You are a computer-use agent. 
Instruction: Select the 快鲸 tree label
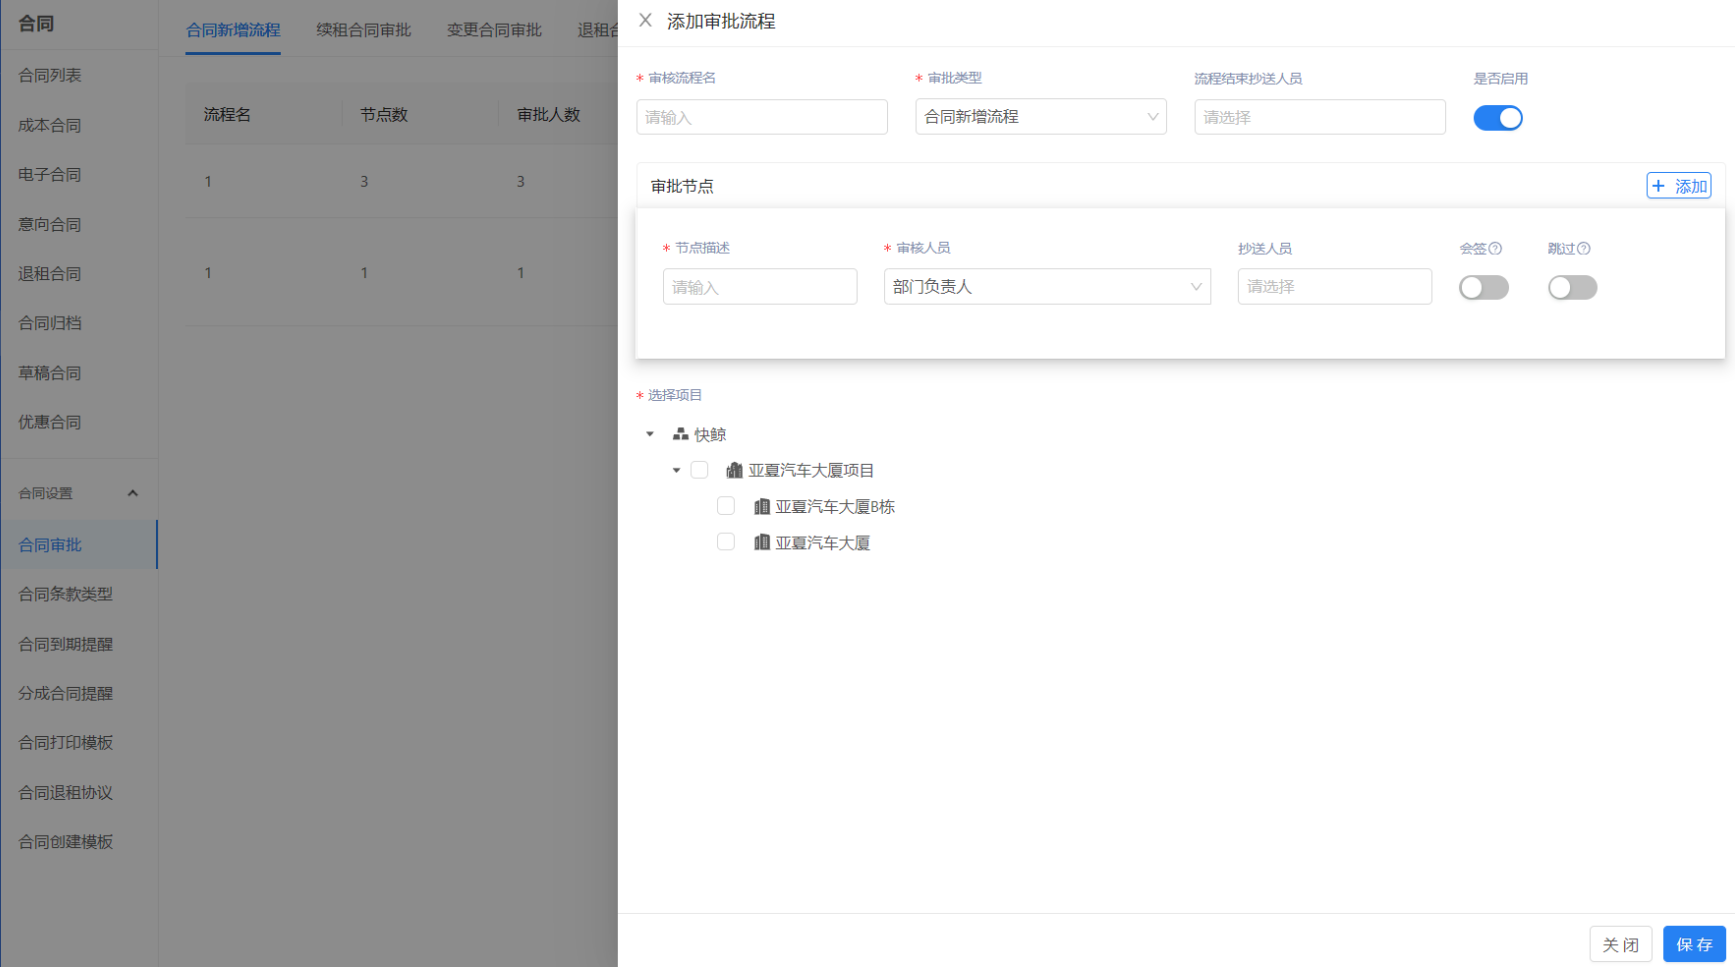(710, 434)
